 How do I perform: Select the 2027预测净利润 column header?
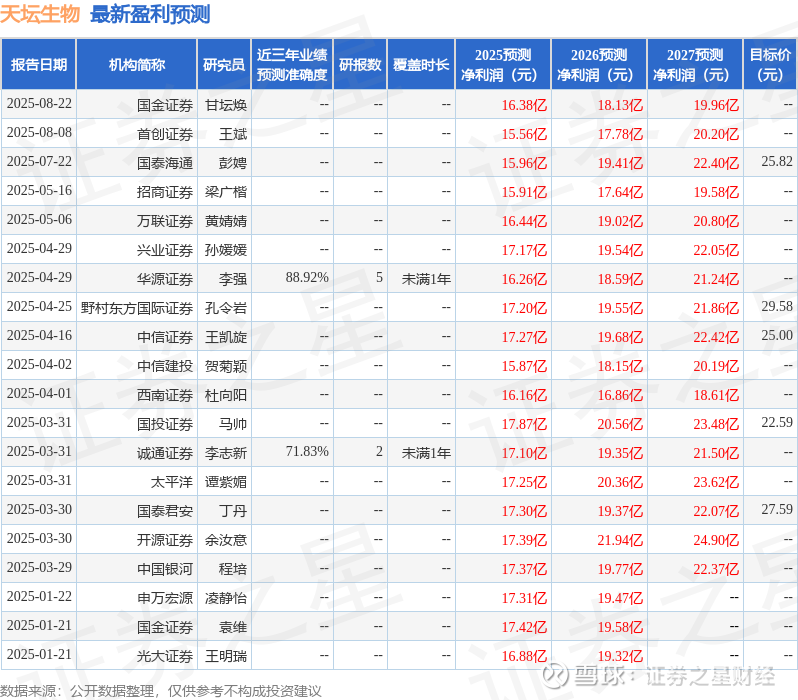pyautogui.click(x=695, y=65)
